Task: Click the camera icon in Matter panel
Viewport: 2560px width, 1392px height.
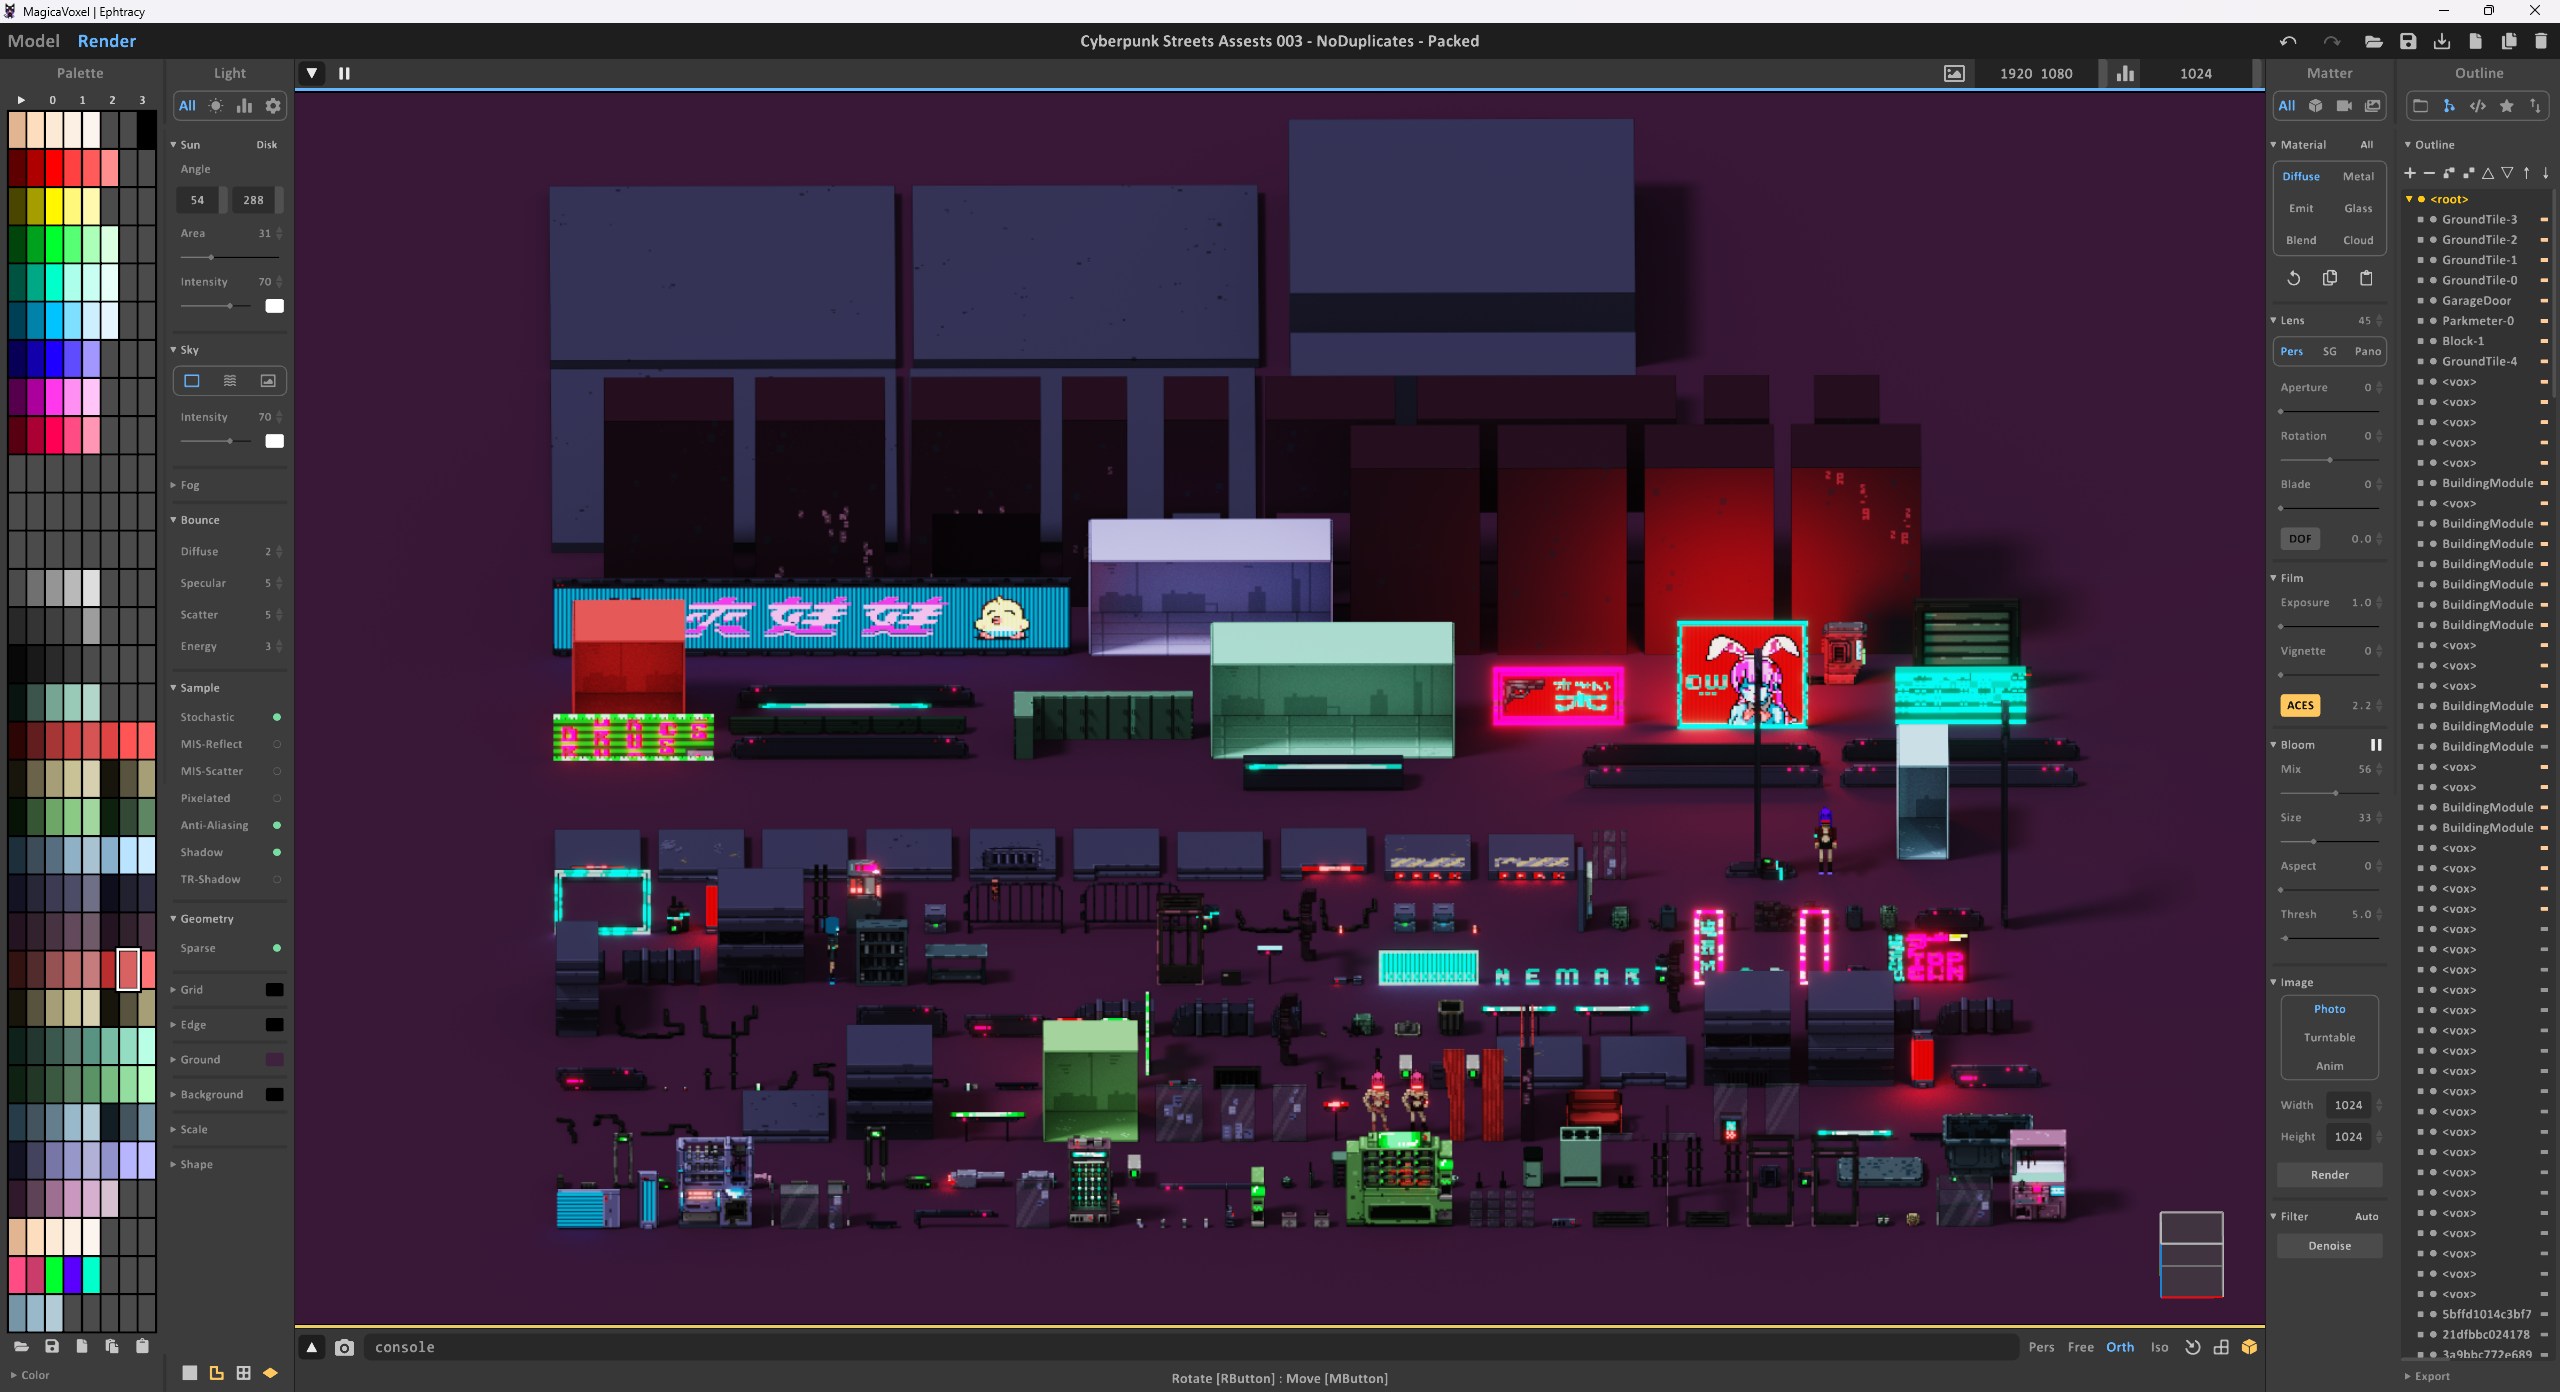Action: [x=2344, y=106]
